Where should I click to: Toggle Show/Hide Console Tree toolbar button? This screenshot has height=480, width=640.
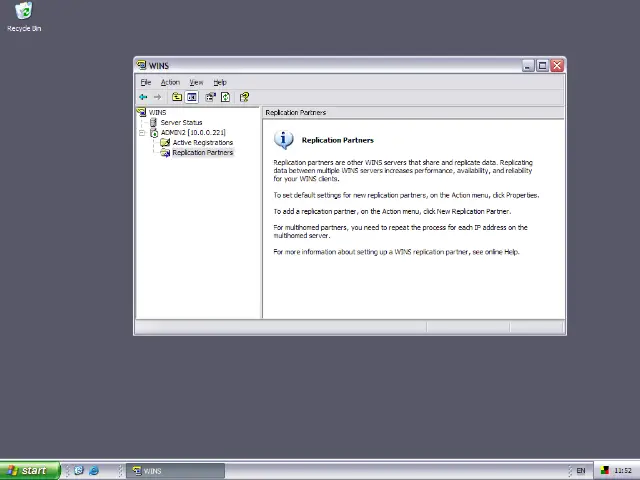click(191, 97)
